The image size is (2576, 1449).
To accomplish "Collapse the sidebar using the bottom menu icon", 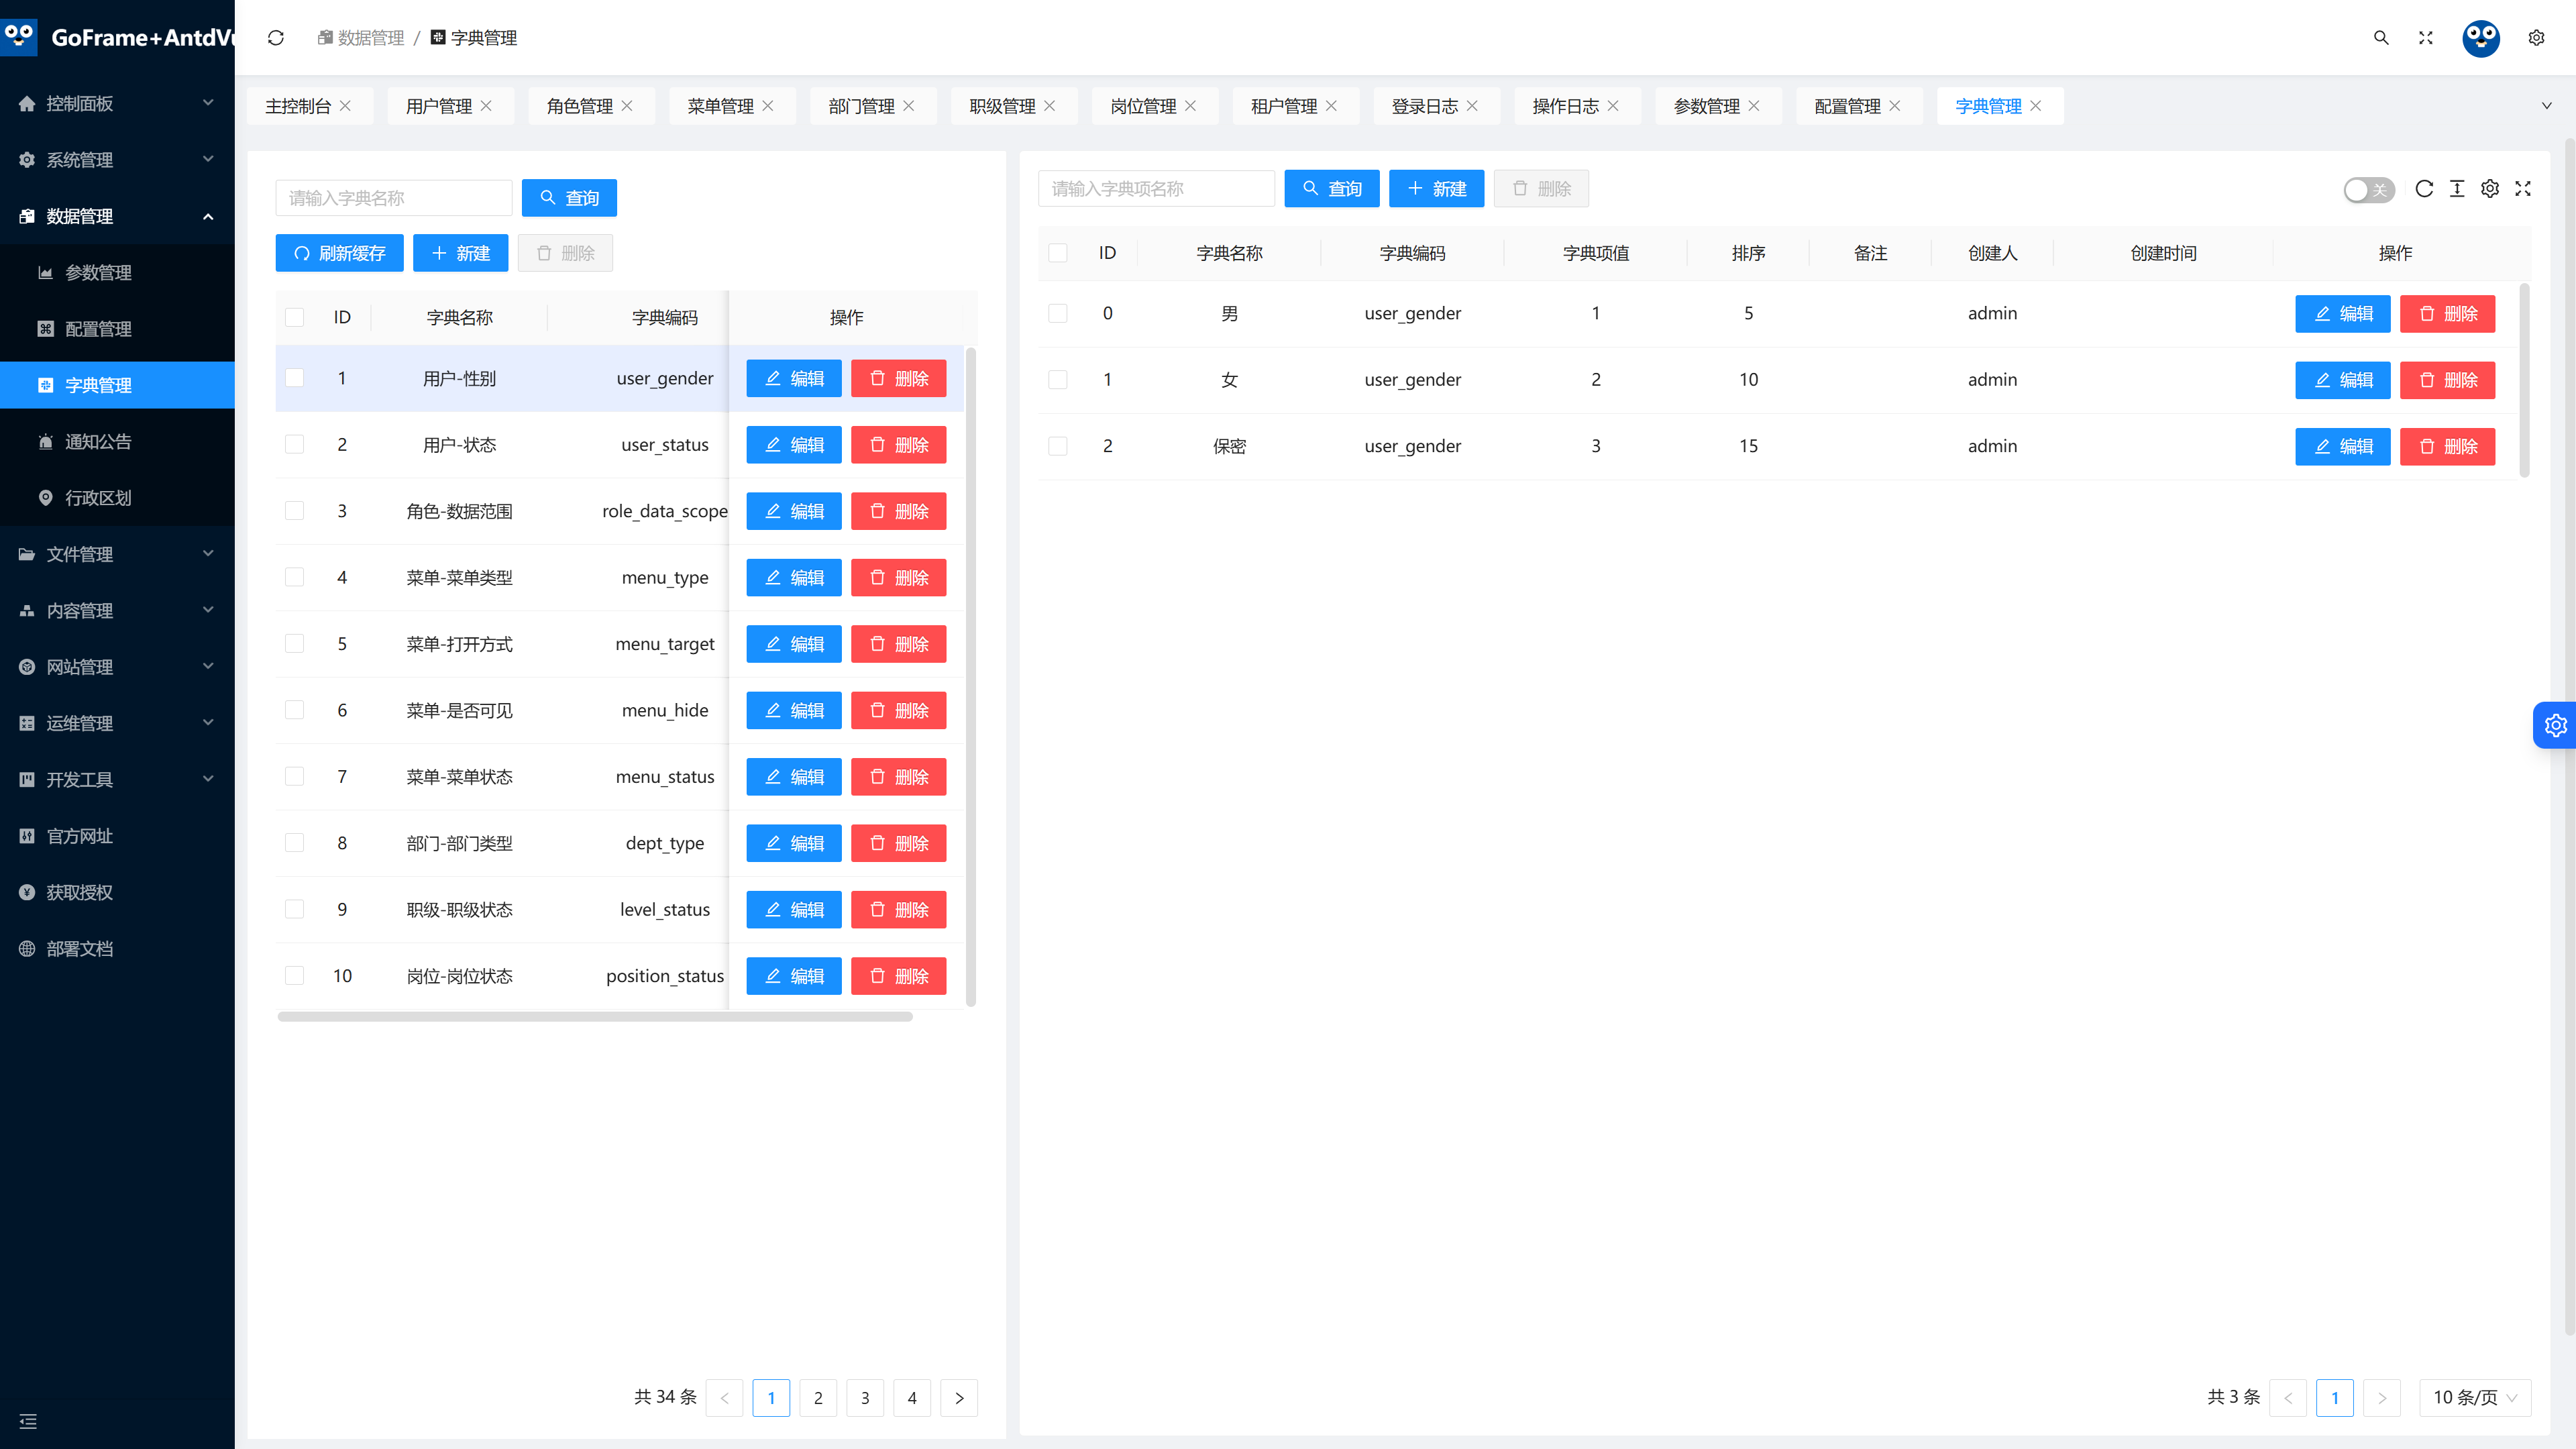I will click(28, 1421).
